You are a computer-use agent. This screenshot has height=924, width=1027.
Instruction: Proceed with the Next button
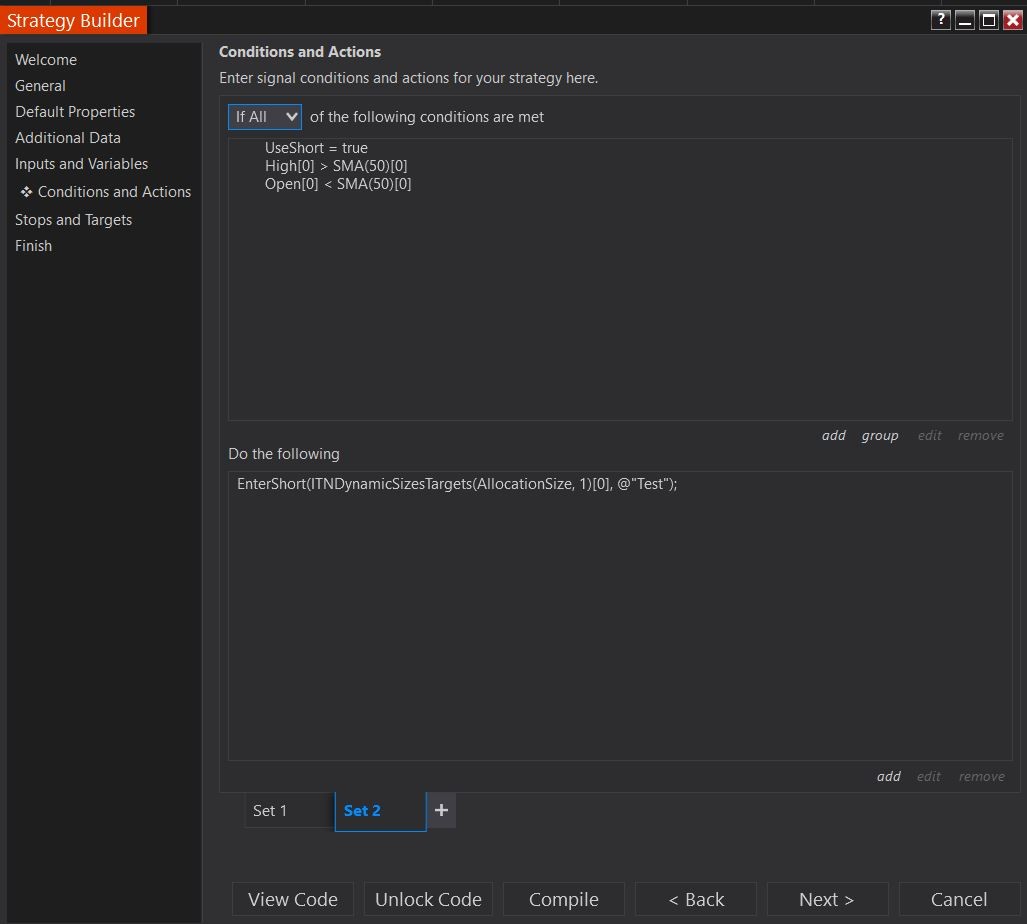[827, 899]
